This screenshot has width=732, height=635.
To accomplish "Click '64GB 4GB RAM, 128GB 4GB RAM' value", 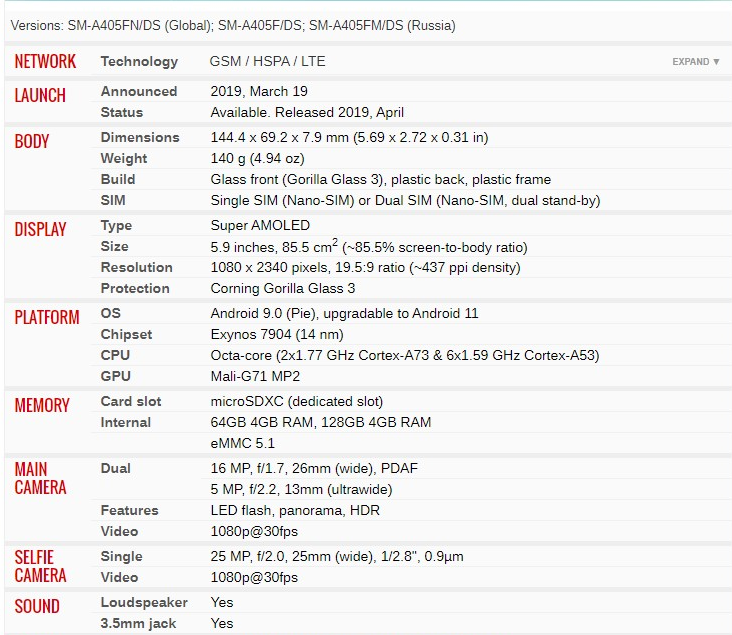I will coord(321,422).
